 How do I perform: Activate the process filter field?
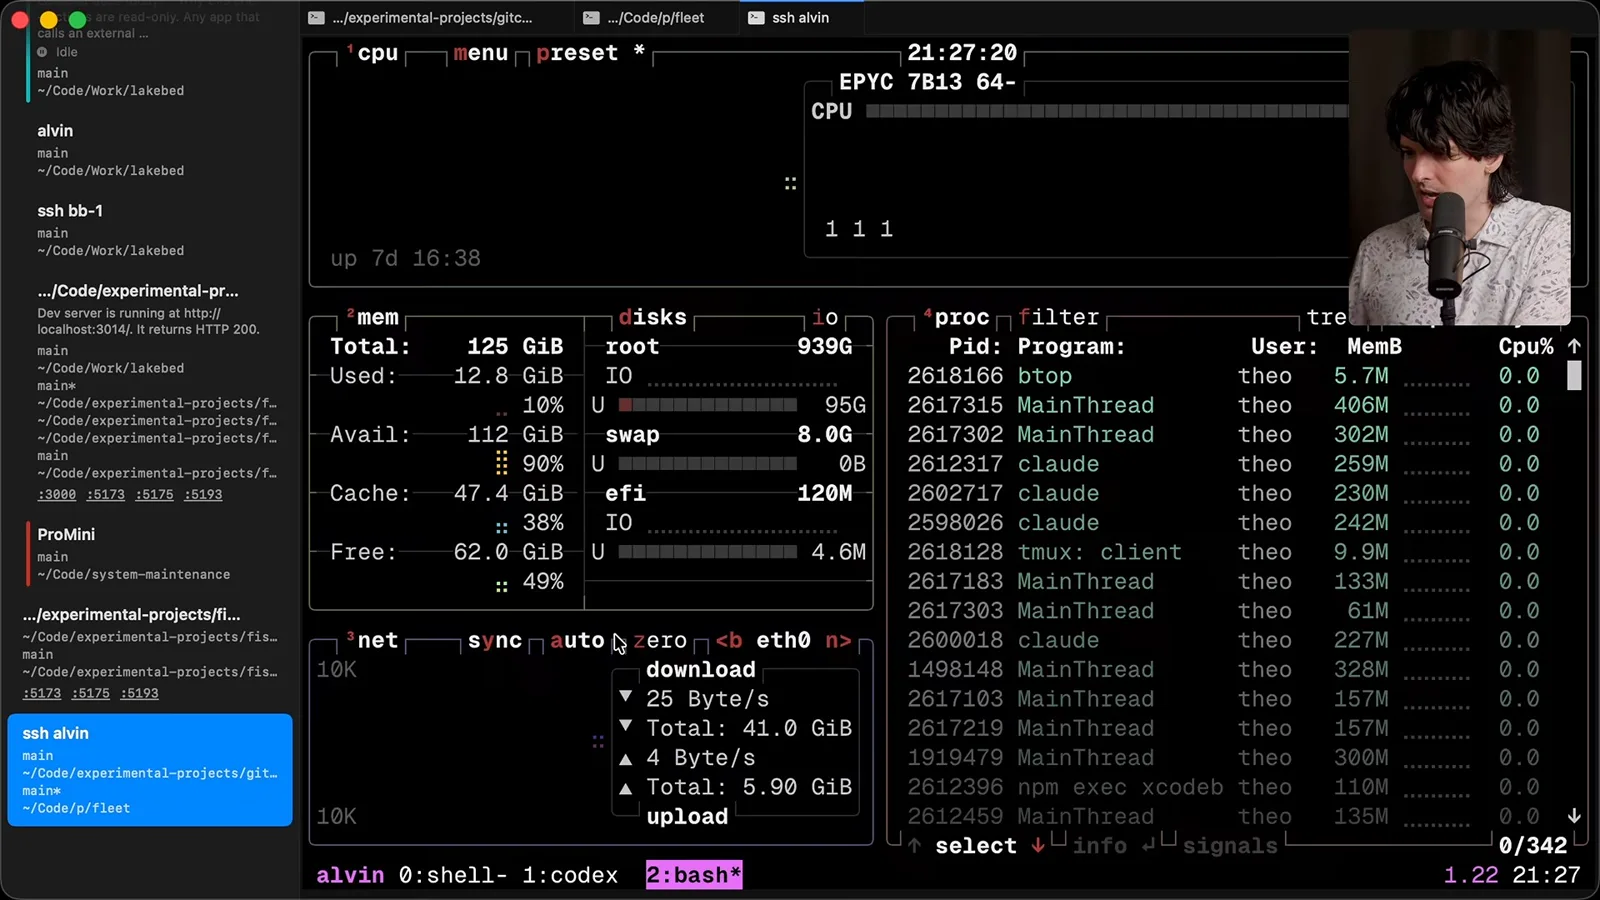click(1058, 317)
